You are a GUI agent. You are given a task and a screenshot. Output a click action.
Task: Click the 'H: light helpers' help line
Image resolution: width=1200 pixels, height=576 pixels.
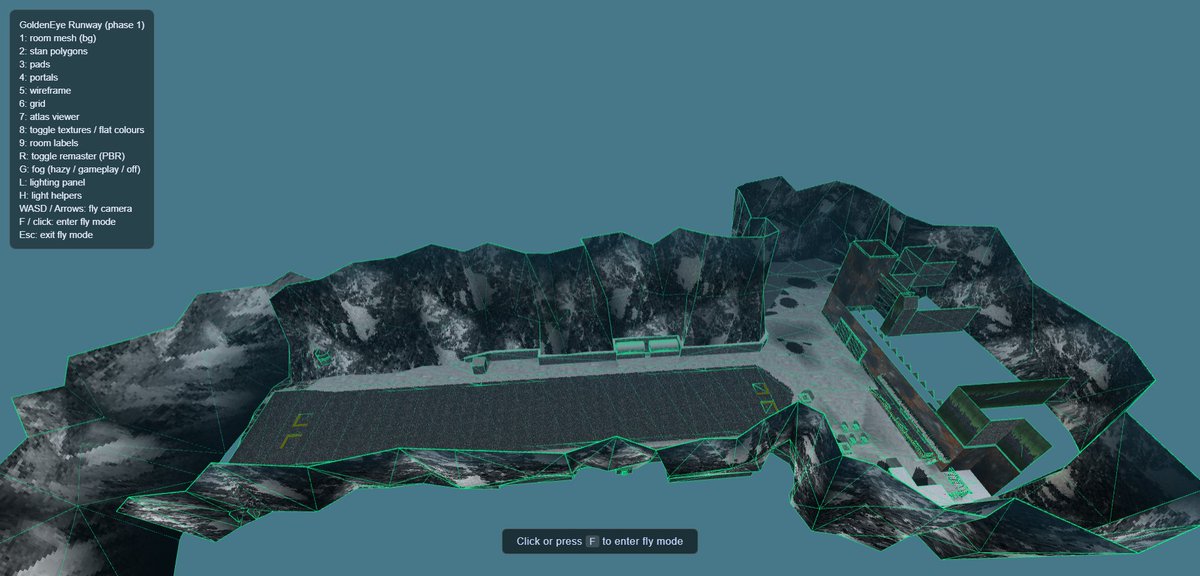[x=50, y=195]
